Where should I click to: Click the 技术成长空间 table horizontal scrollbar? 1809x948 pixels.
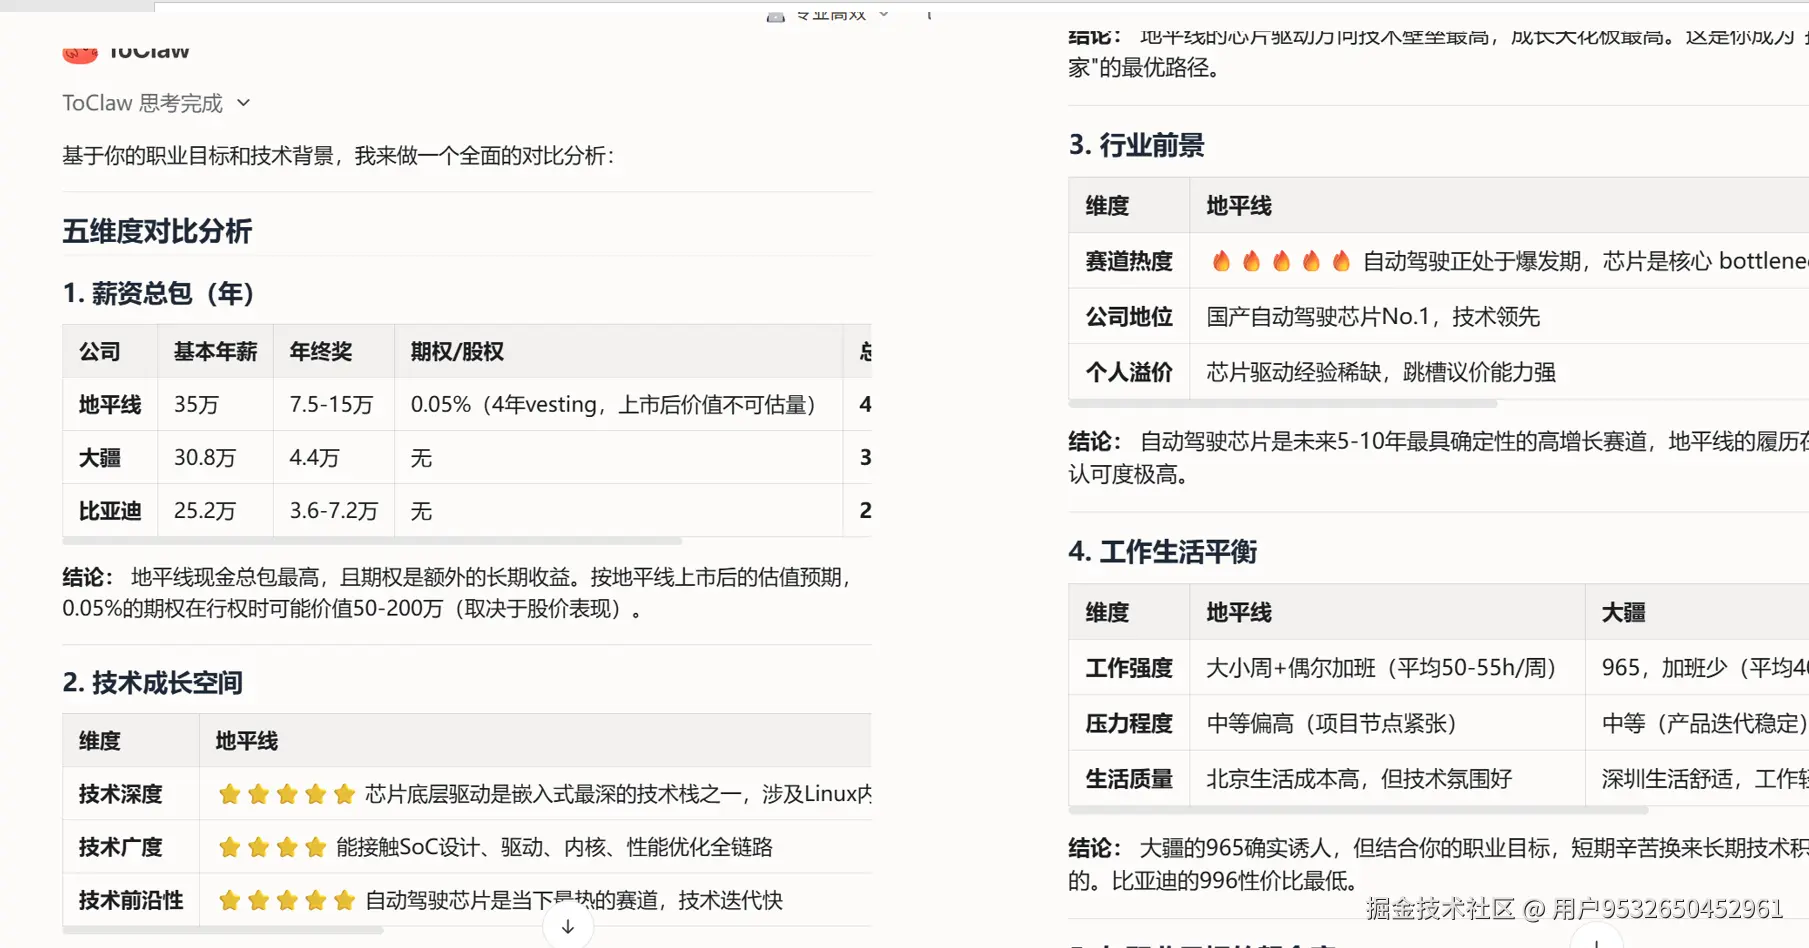pos(223,930)
